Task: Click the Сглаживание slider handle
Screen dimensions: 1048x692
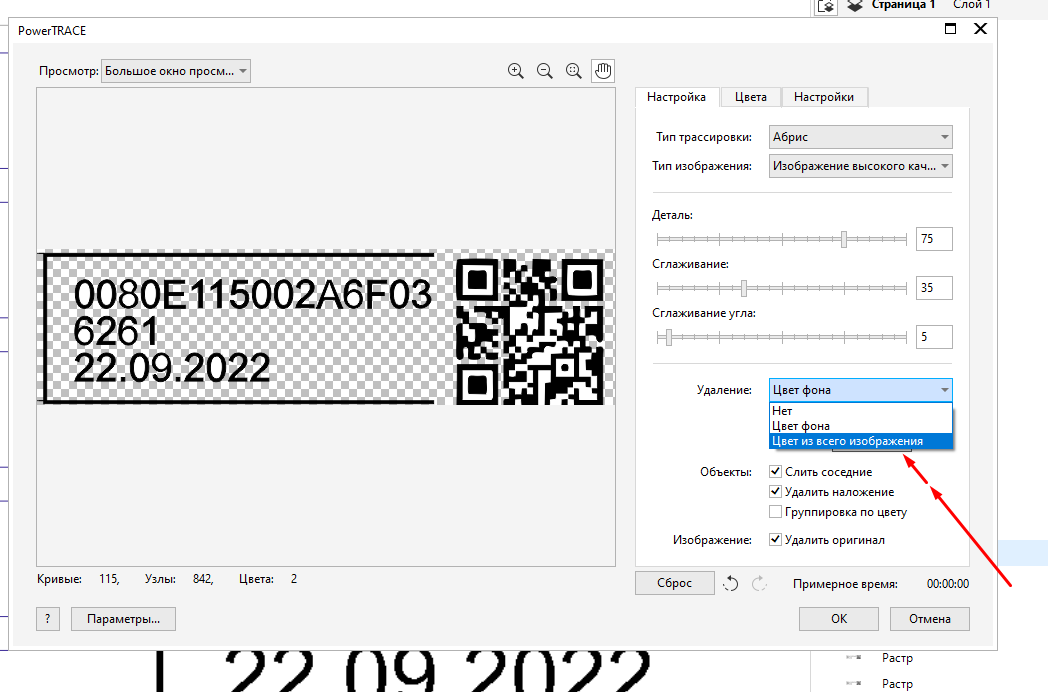Action: [x=744, y=288]
